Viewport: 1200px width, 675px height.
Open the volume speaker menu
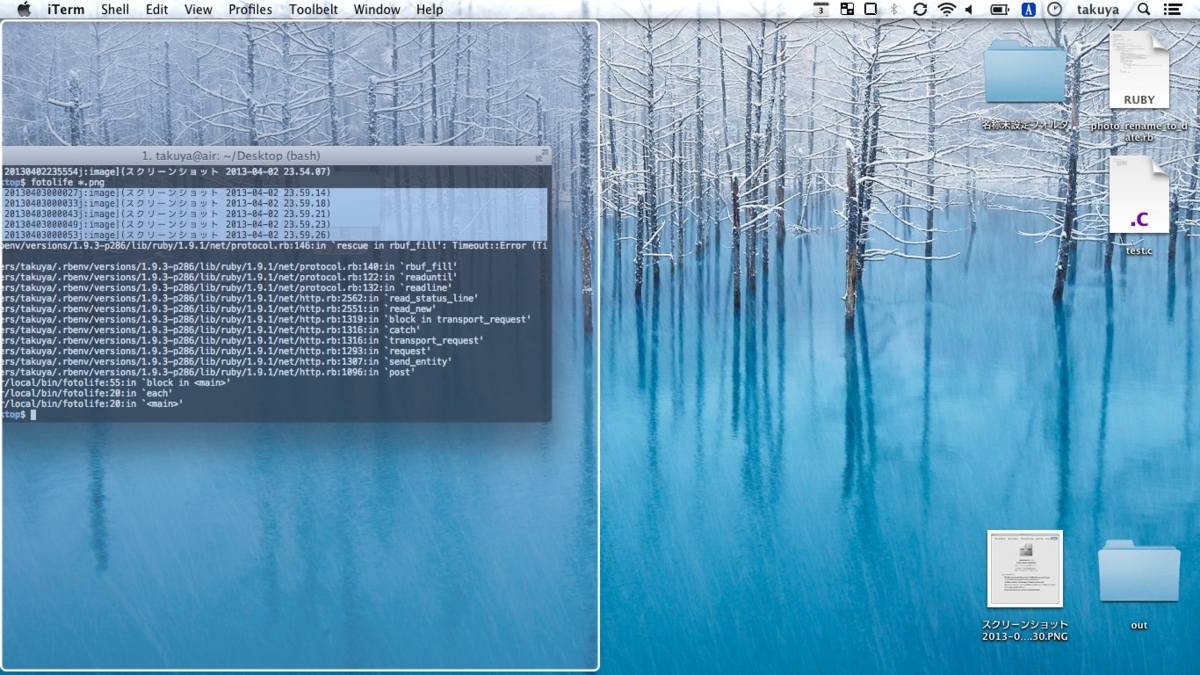click(969, 9)
